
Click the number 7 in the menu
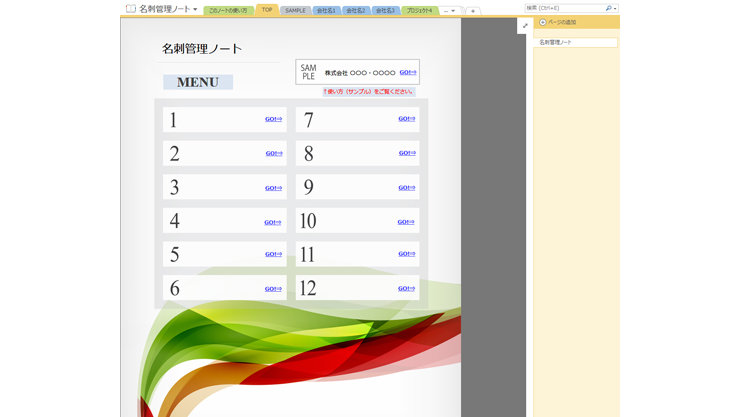[x=308, y=120]
